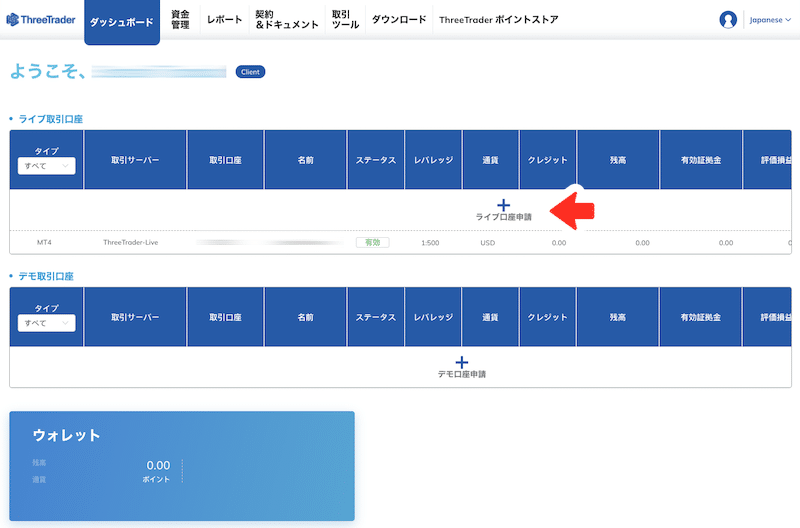Screen dimensions: 800x528
Task: Click ステータス header in demo accounts table
Action: (376, 317)
